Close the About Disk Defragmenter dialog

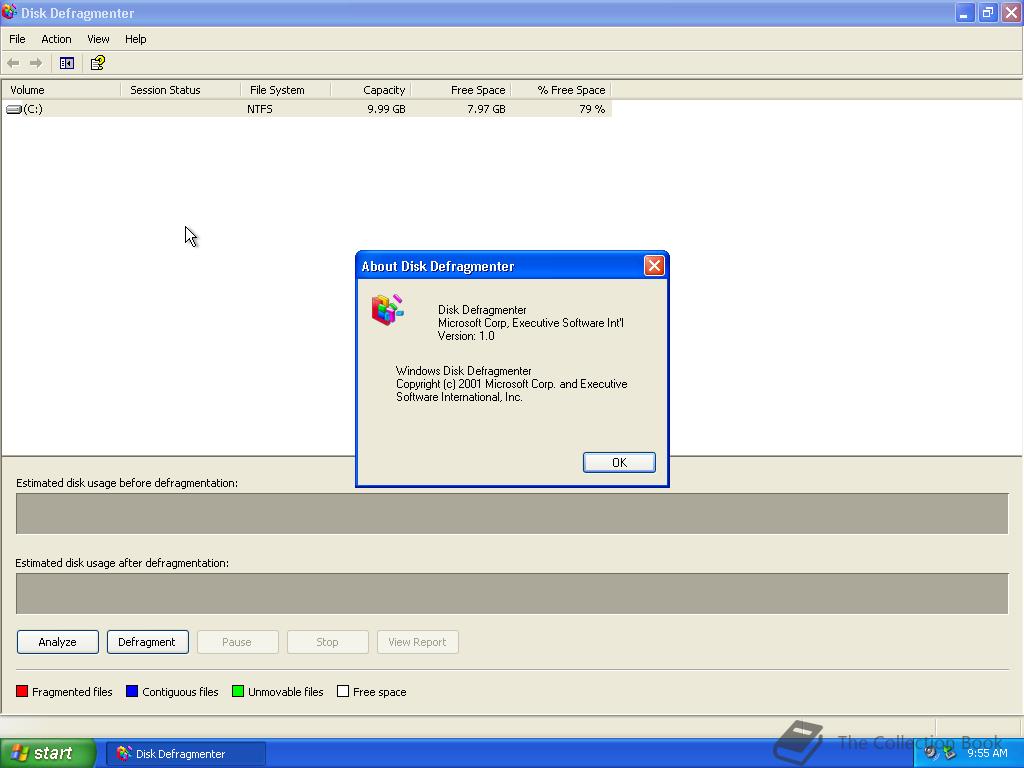654,266
